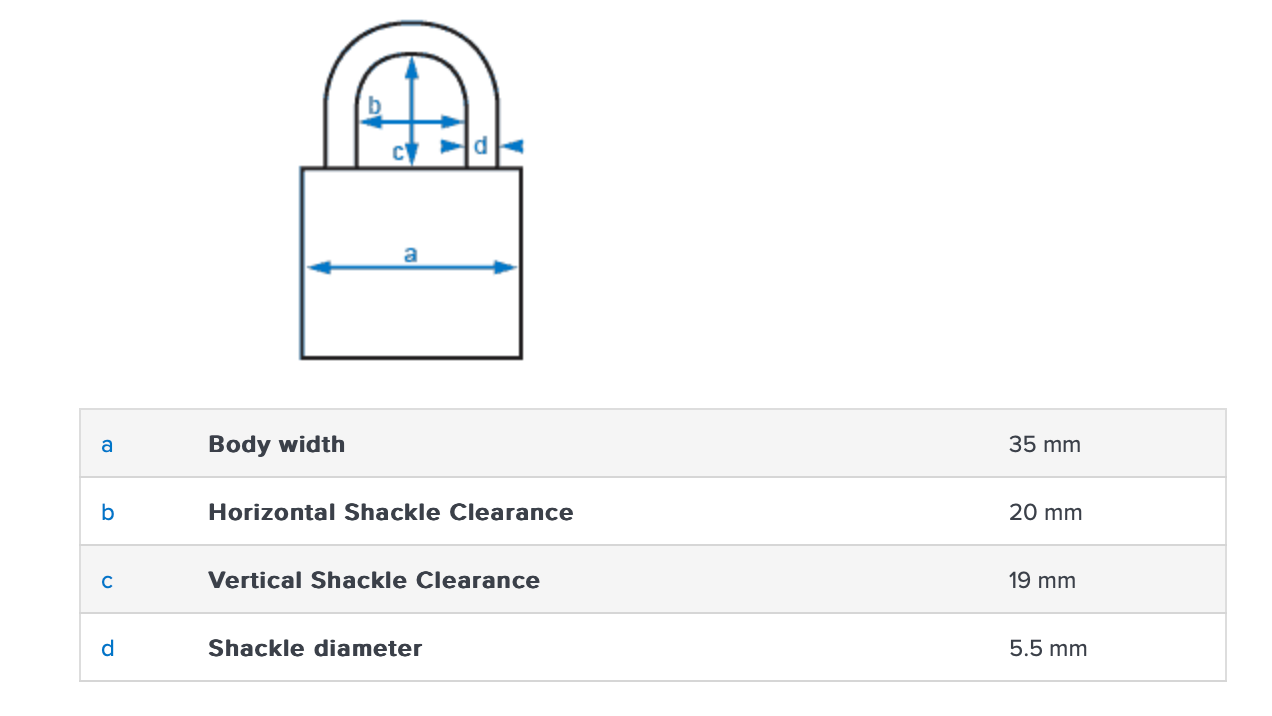The image size is (1272, 716).
Task: Click the blue 'a' in the table
Action: pos(107,444)
